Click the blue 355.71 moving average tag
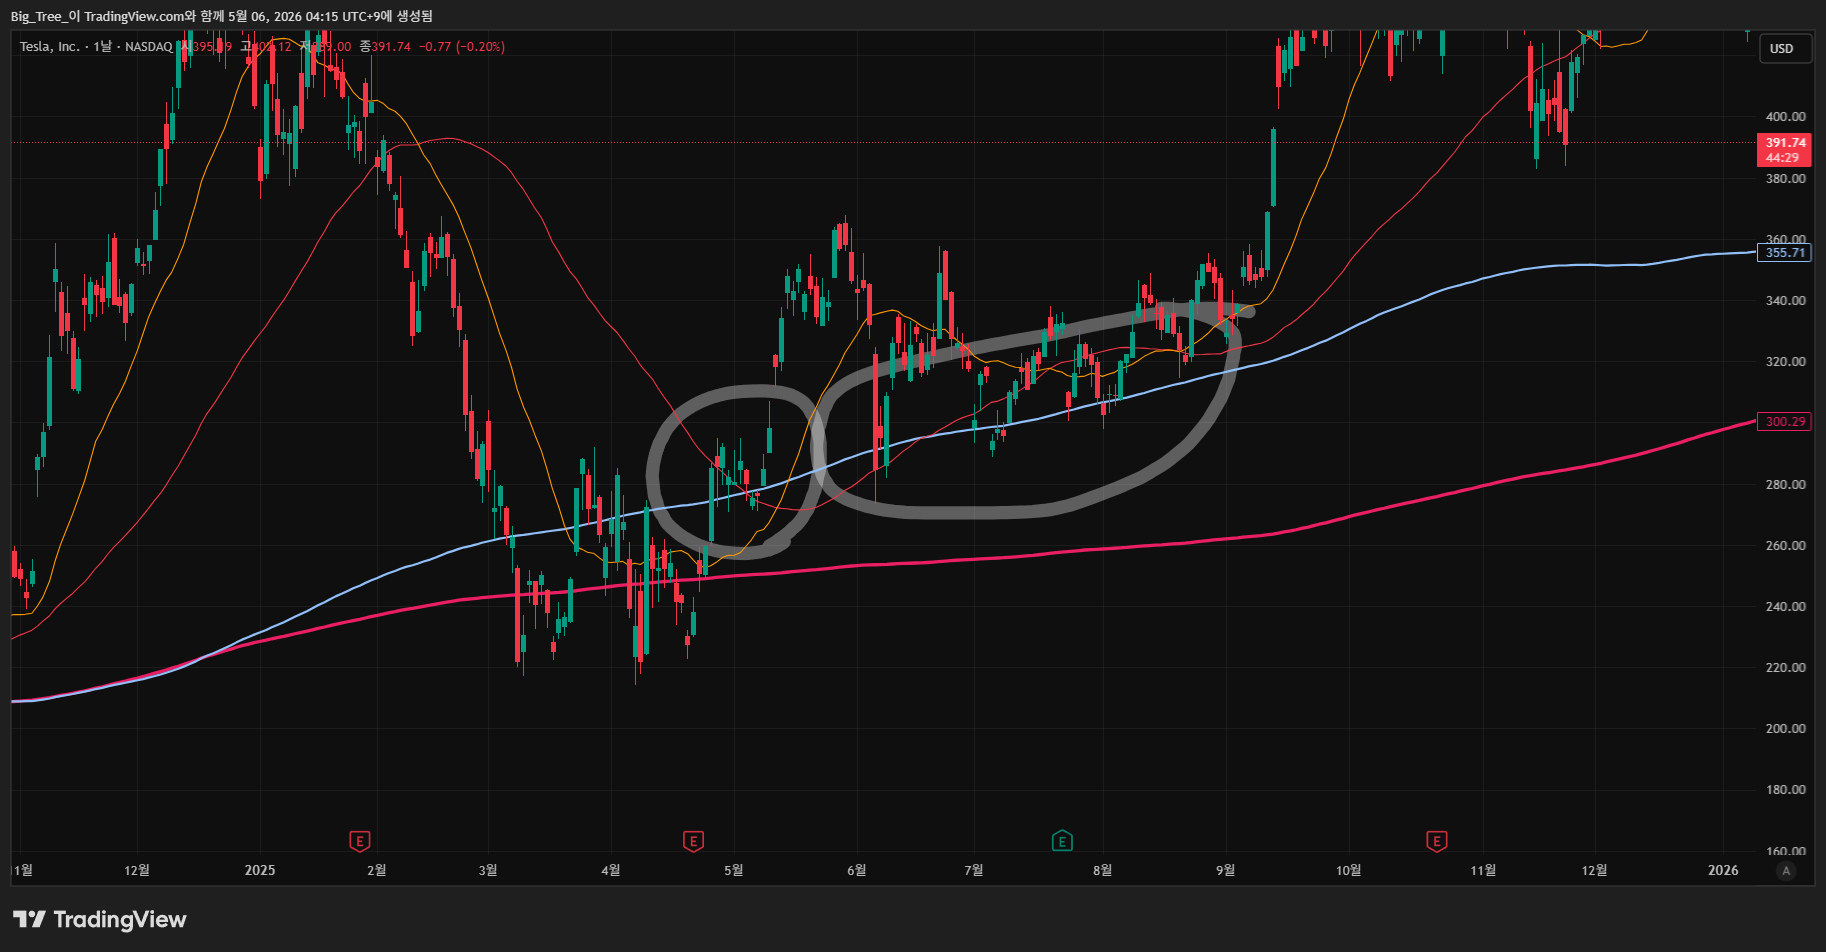1826x952 pixels. (x=1785, y=253)
